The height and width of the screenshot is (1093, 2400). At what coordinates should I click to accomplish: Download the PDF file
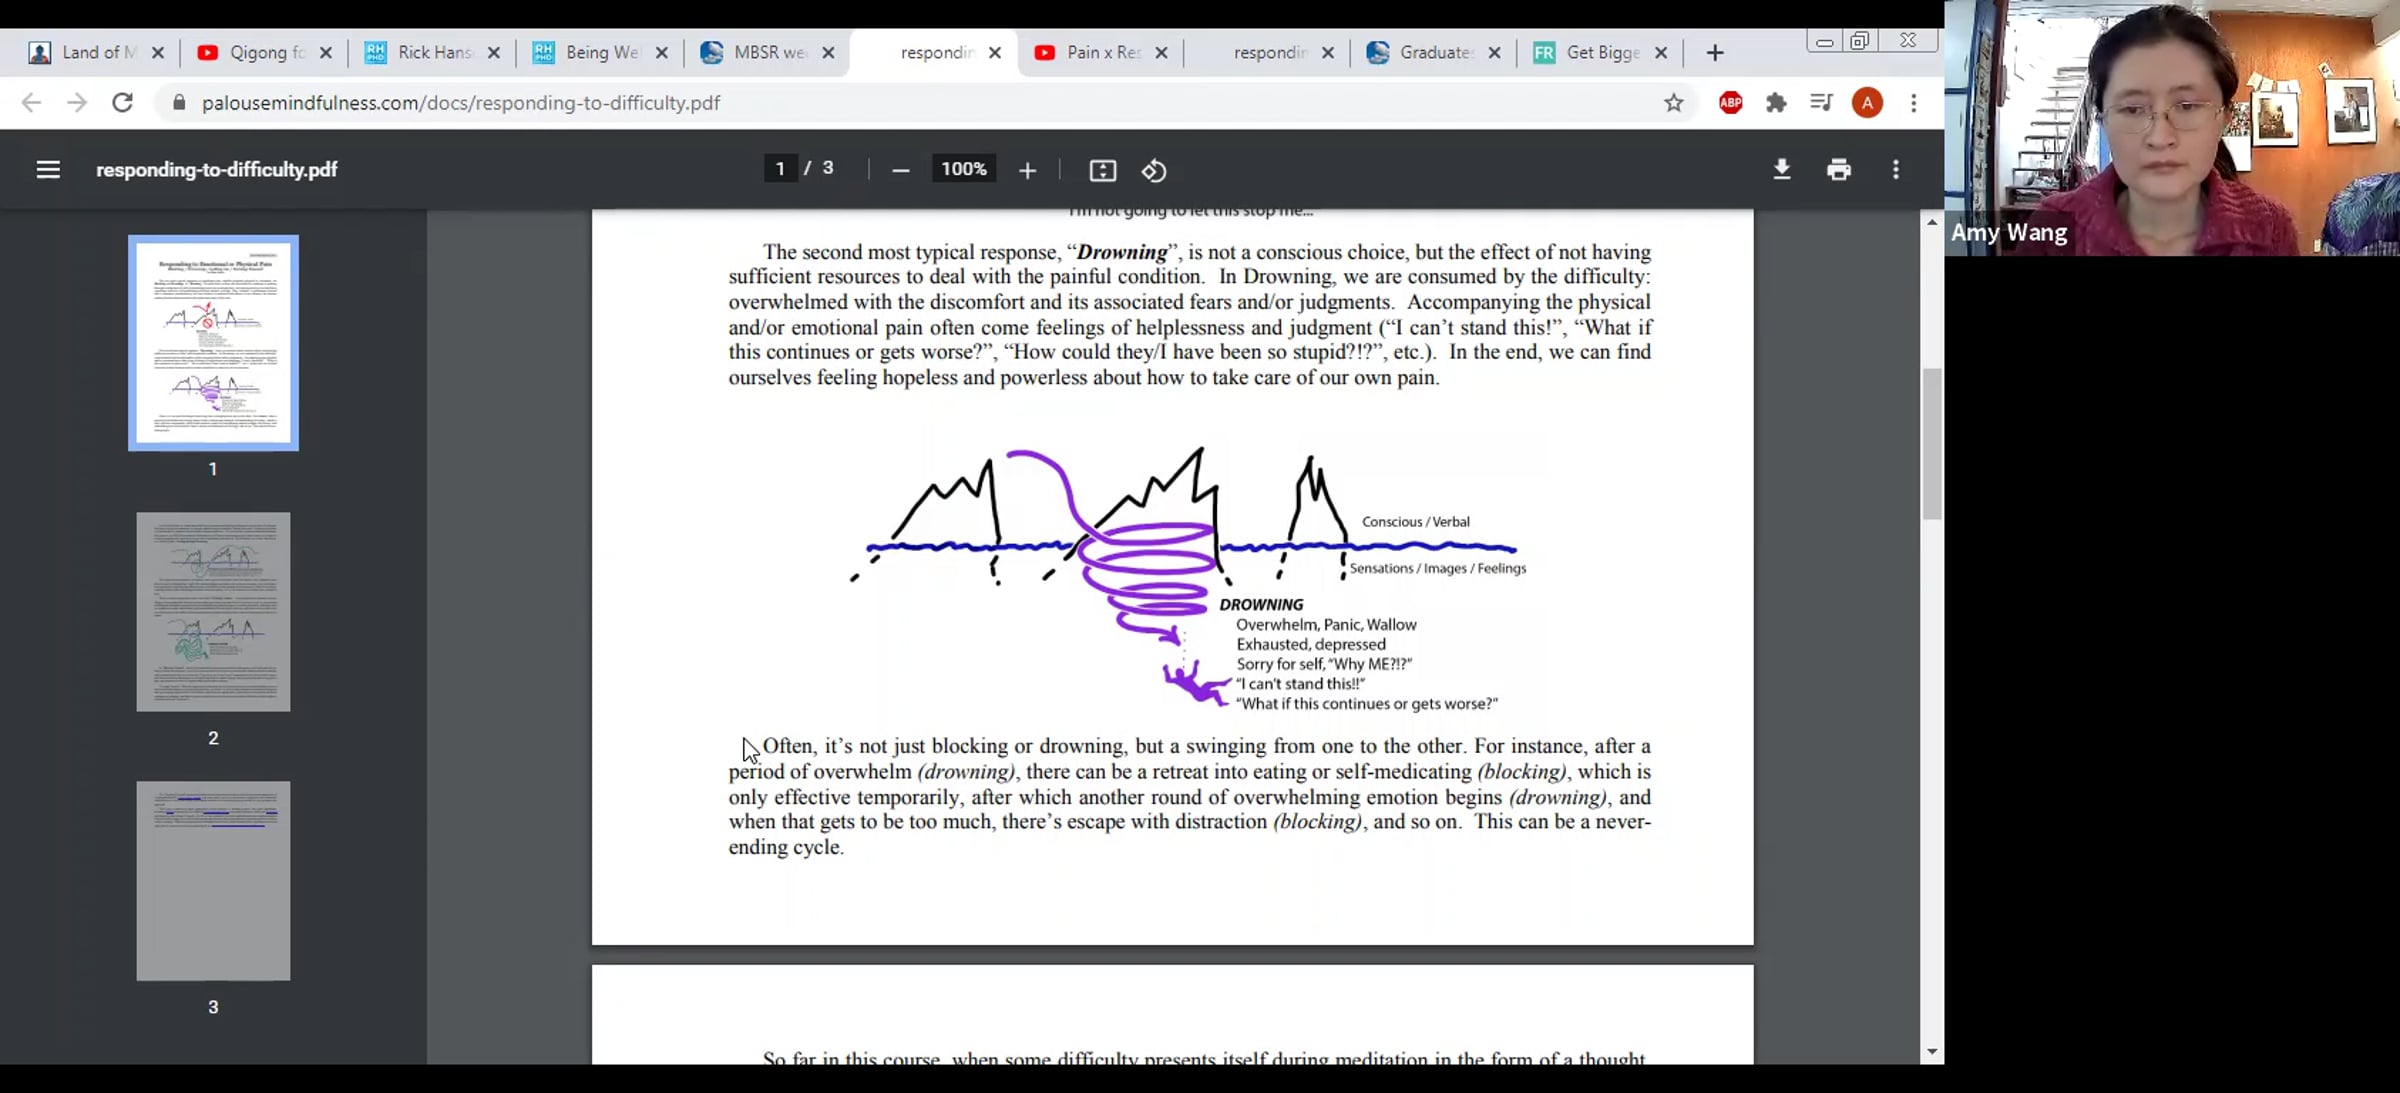(1781, 170)
